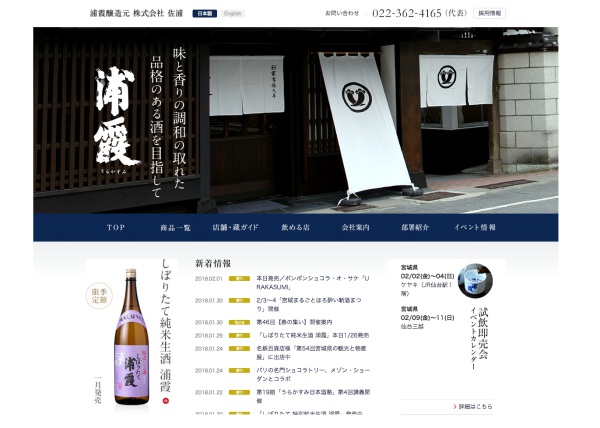Click the red dot icon below しぼりたて純米生酒 浦霞

tap(166, 401)
